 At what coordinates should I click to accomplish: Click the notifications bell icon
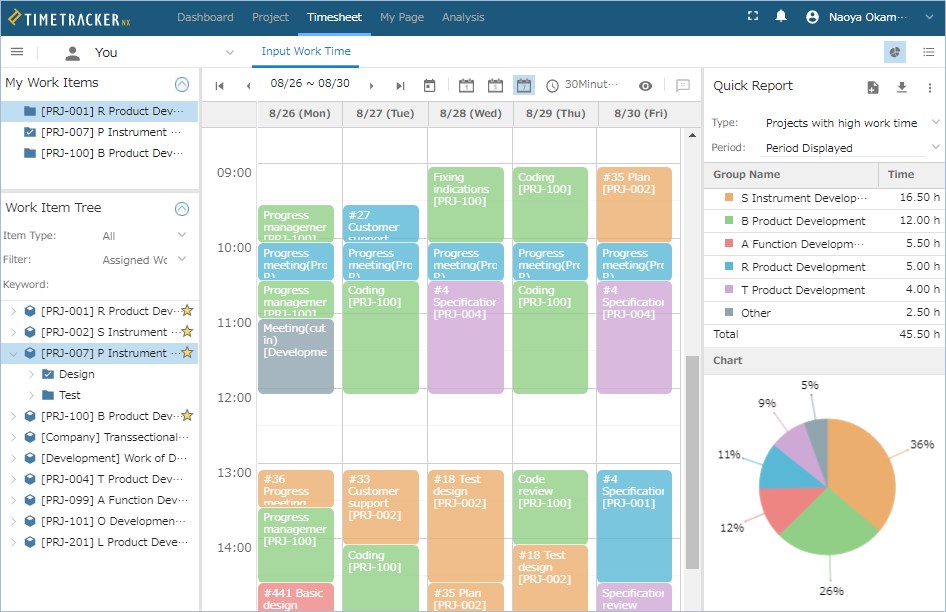[x=781, y=17]
